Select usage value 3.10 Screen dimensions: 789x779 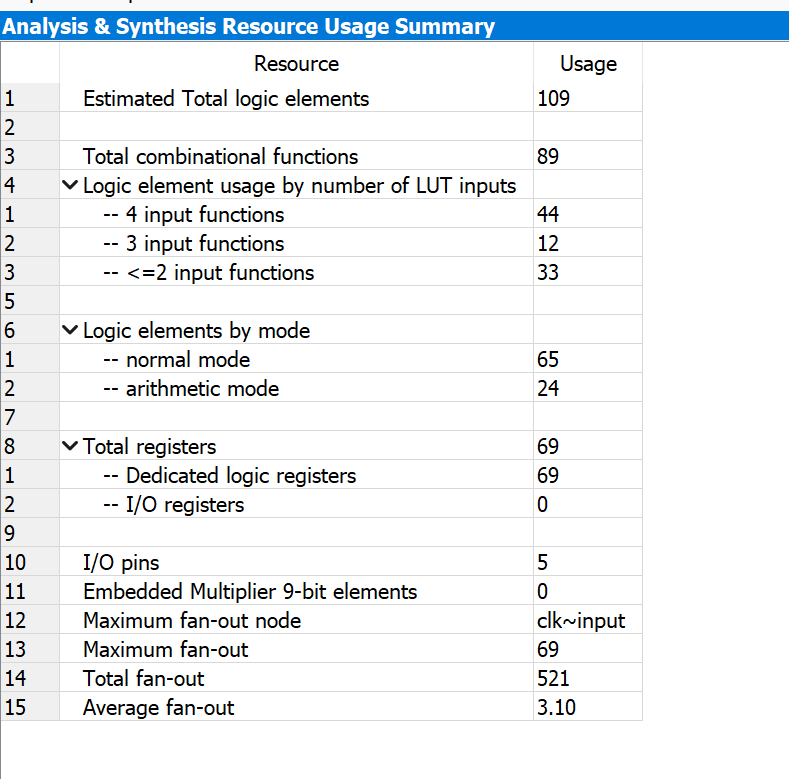pyautogui.click(x=556, y=707)
